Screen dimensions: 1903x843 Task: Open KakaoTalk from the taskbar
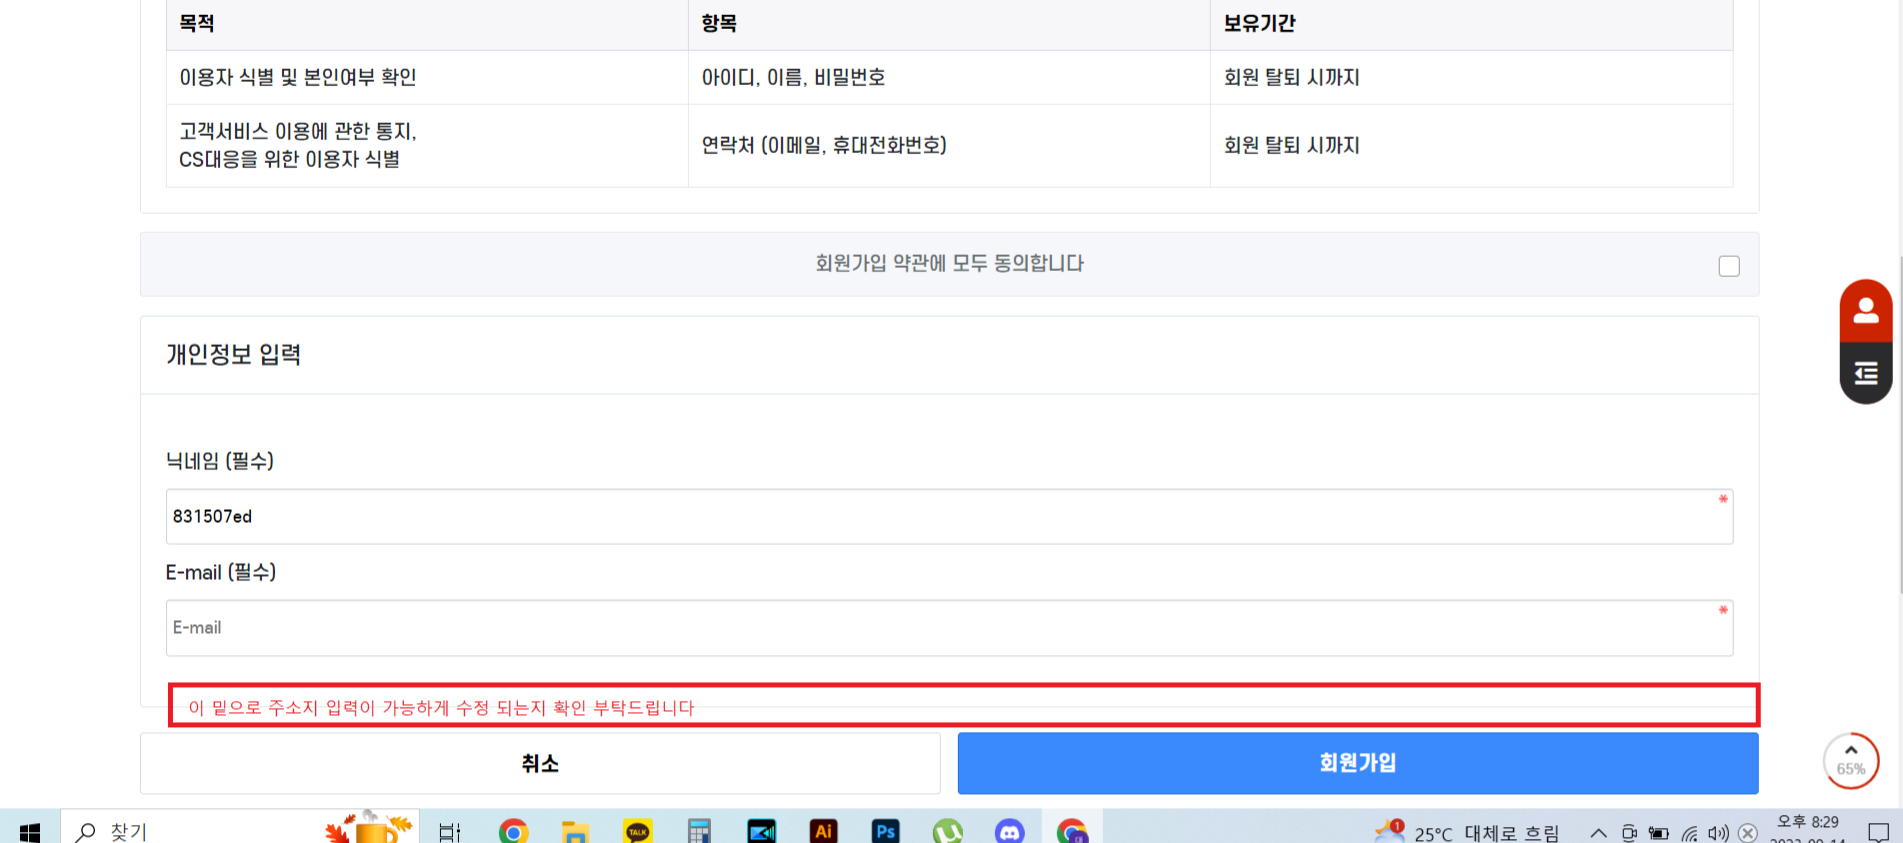(637, 831)
